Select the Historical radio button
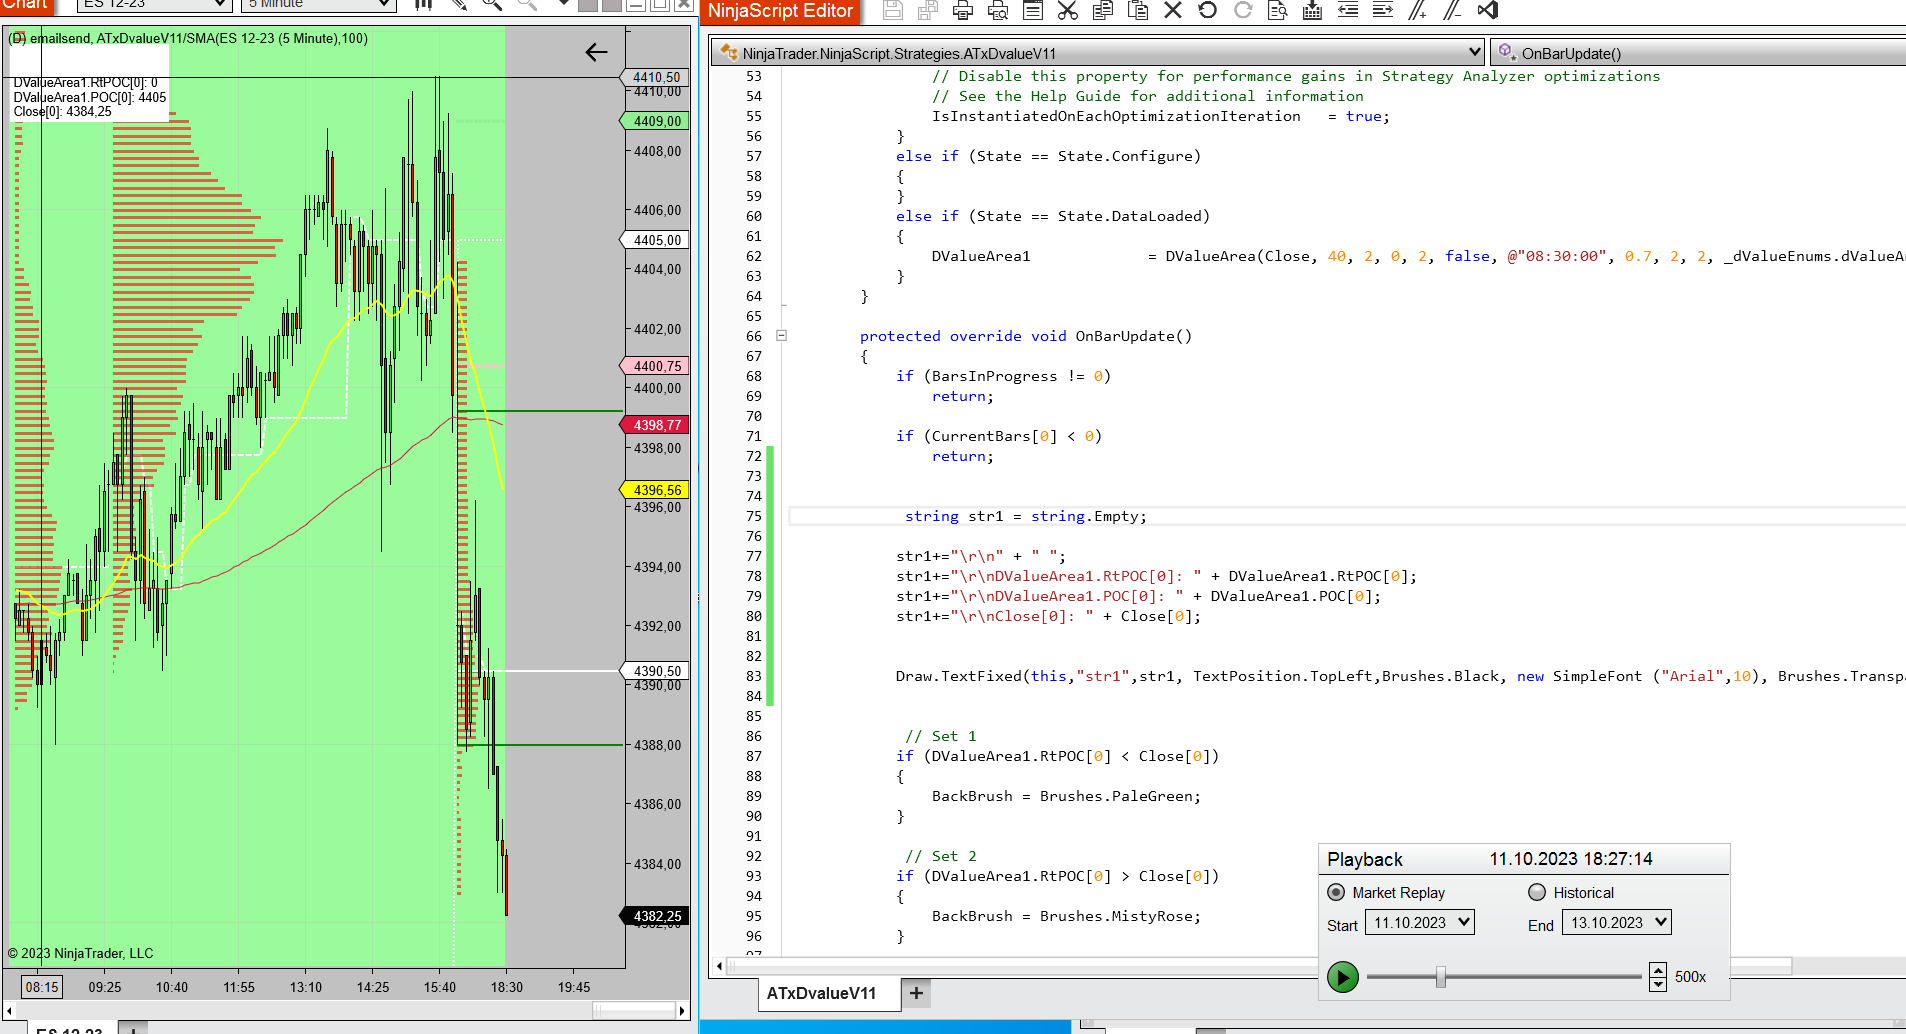Viewport: 1906px width, 1034px height. 1537,892
